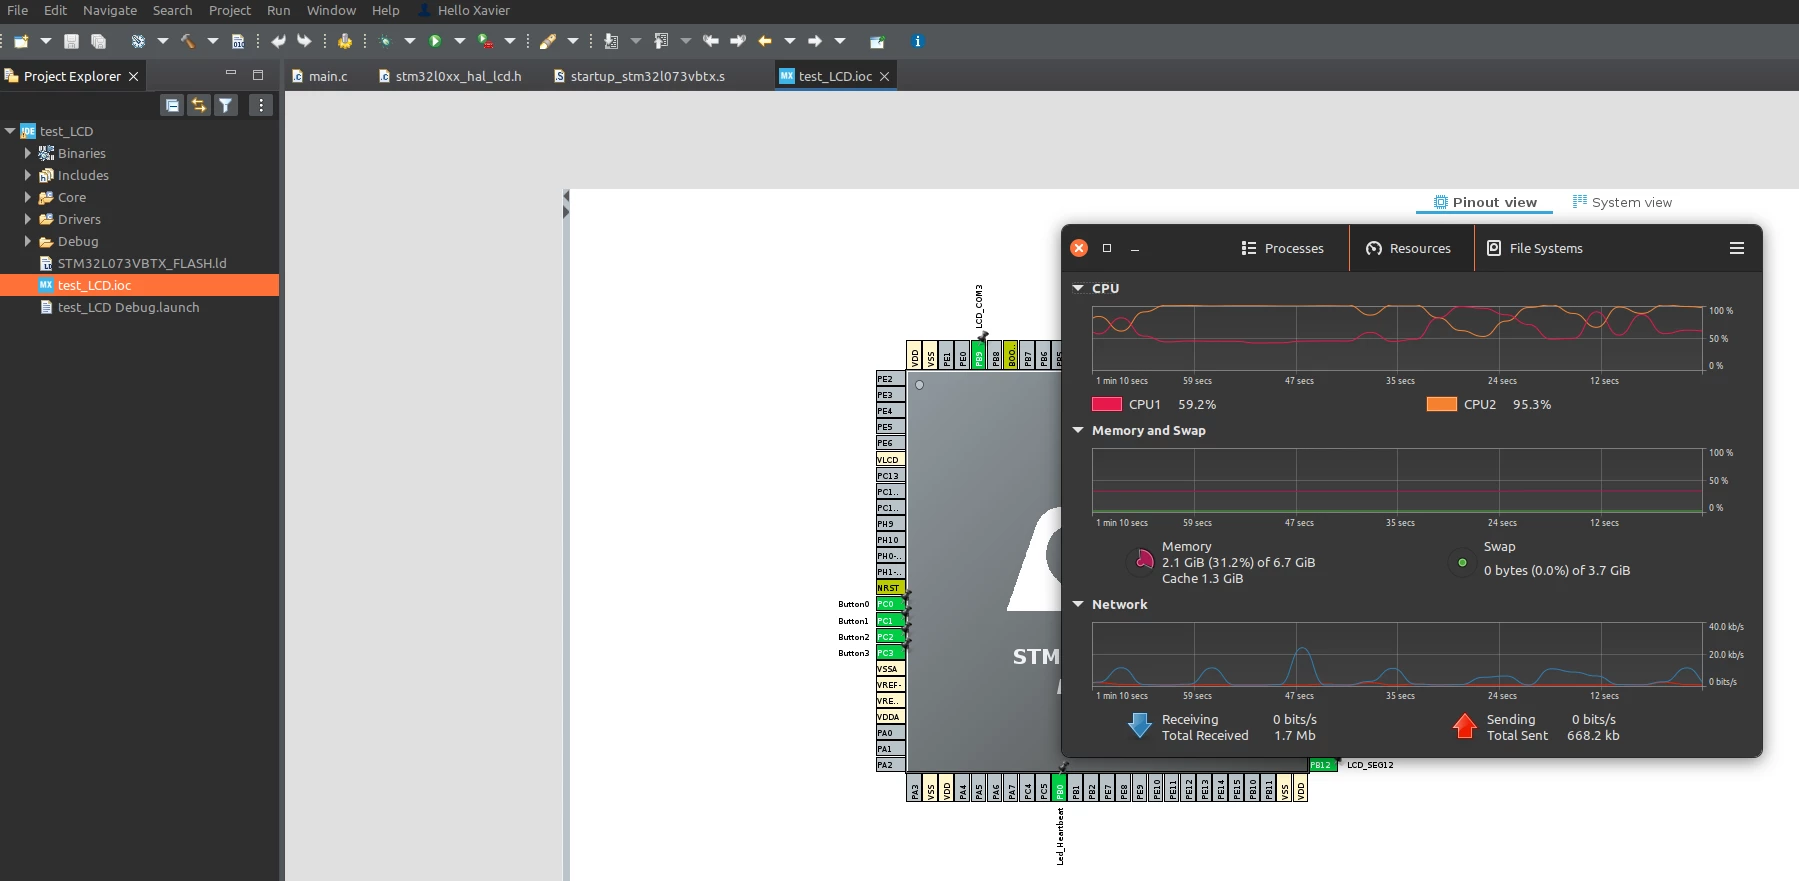The height and width of the screenshot is (881, 1799).
Task: Switch to System view
Action: coord(1622,202)
